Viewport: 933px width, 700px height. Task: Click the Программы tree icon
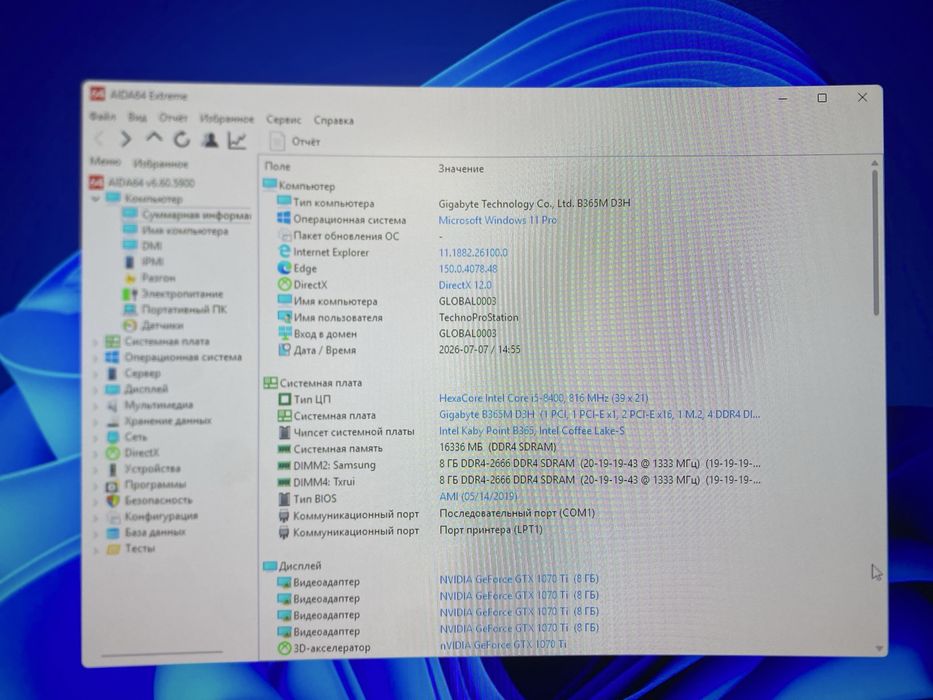point(112,485)
